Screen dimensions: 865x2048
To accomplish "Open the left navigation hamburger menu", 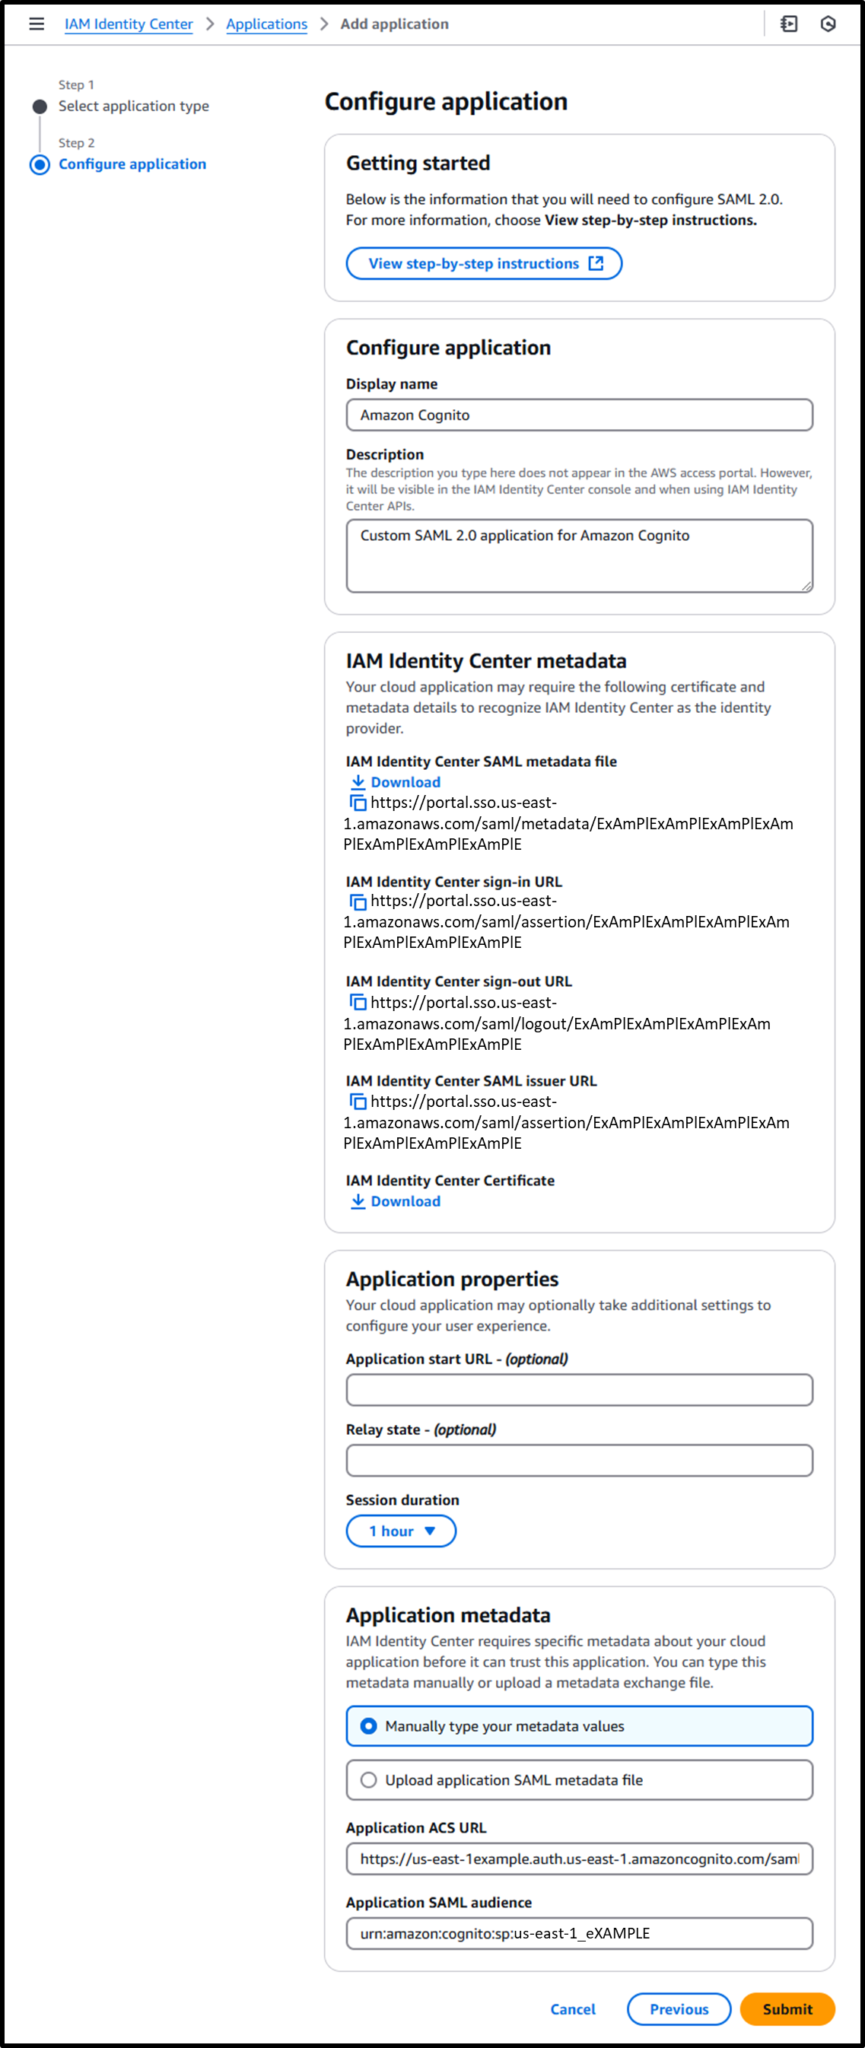I will [x=36, y=23].
